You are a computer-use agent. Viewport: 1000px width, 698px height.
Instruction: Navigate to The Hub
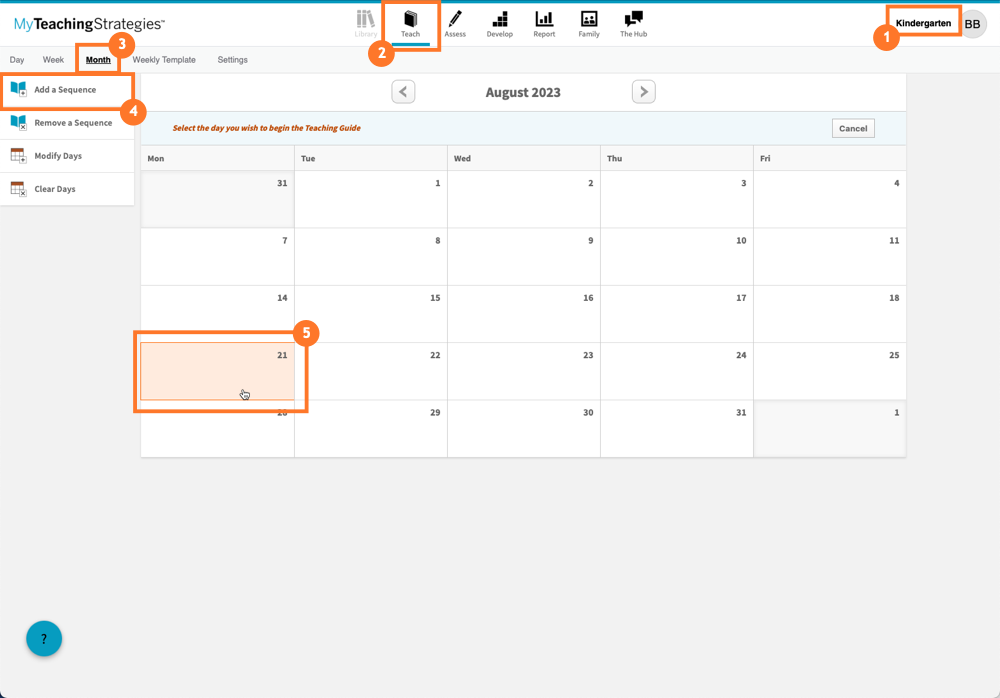point(632,23)
